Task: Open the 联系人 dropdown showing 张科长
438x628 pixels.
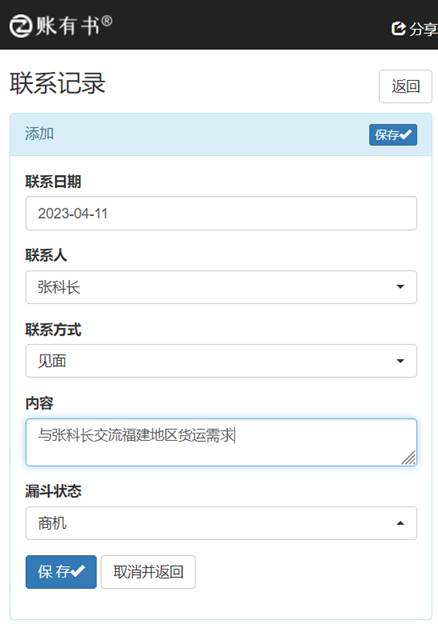Action: point(221,287)
